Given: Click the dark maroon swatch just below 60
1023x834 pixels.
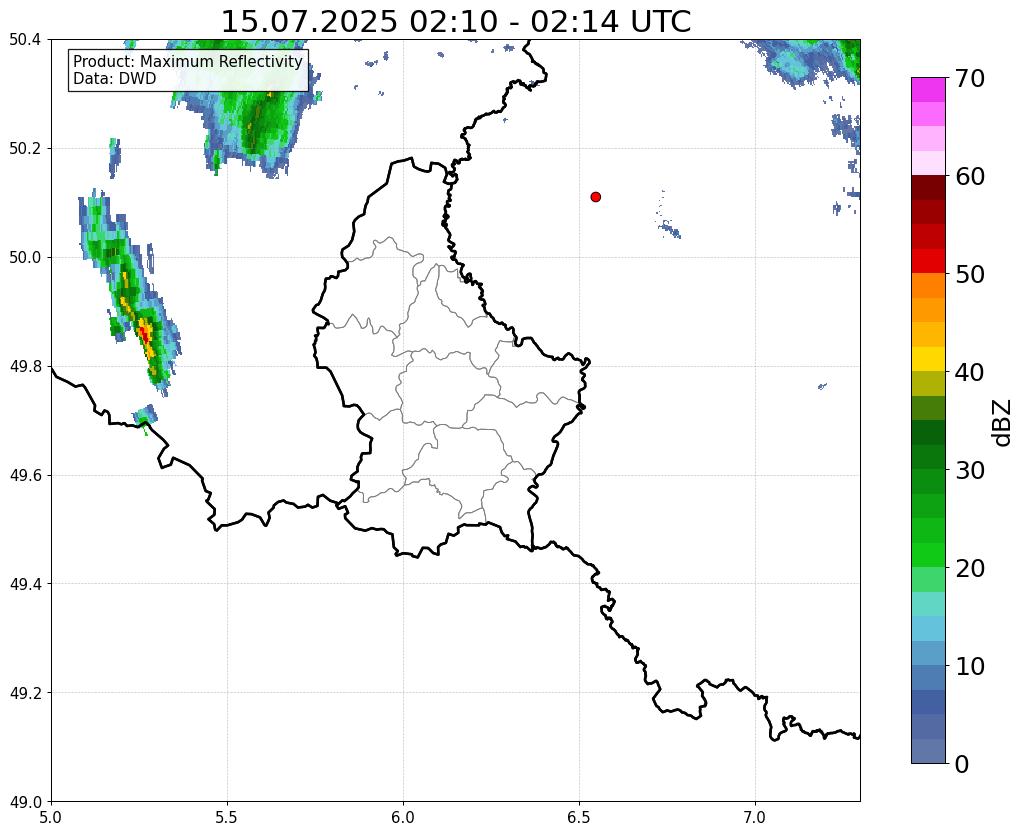Looking at the screenshot, I should 928,187.
